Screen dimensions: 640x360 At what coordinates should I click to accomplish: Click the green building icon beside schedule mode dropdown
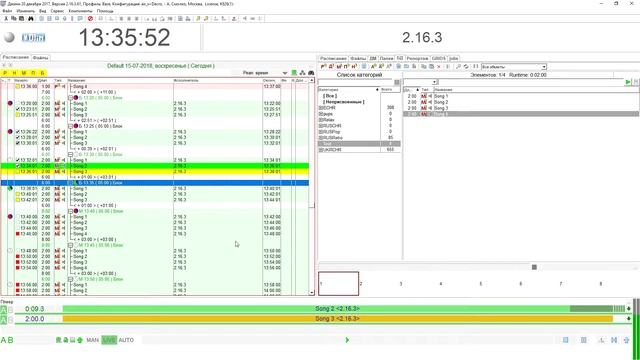(x=294, y=73)
